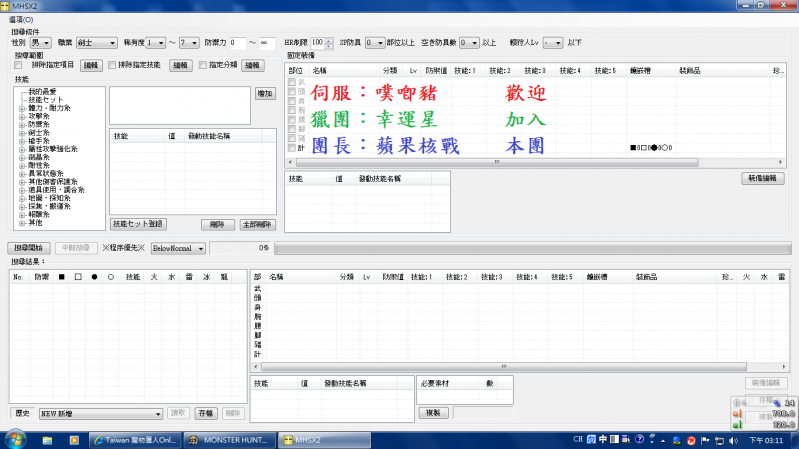Image resolution: width=799 pixels, height=449 pixels.
Task: Open the 空き防具數 dropdown
Action: 469,43
